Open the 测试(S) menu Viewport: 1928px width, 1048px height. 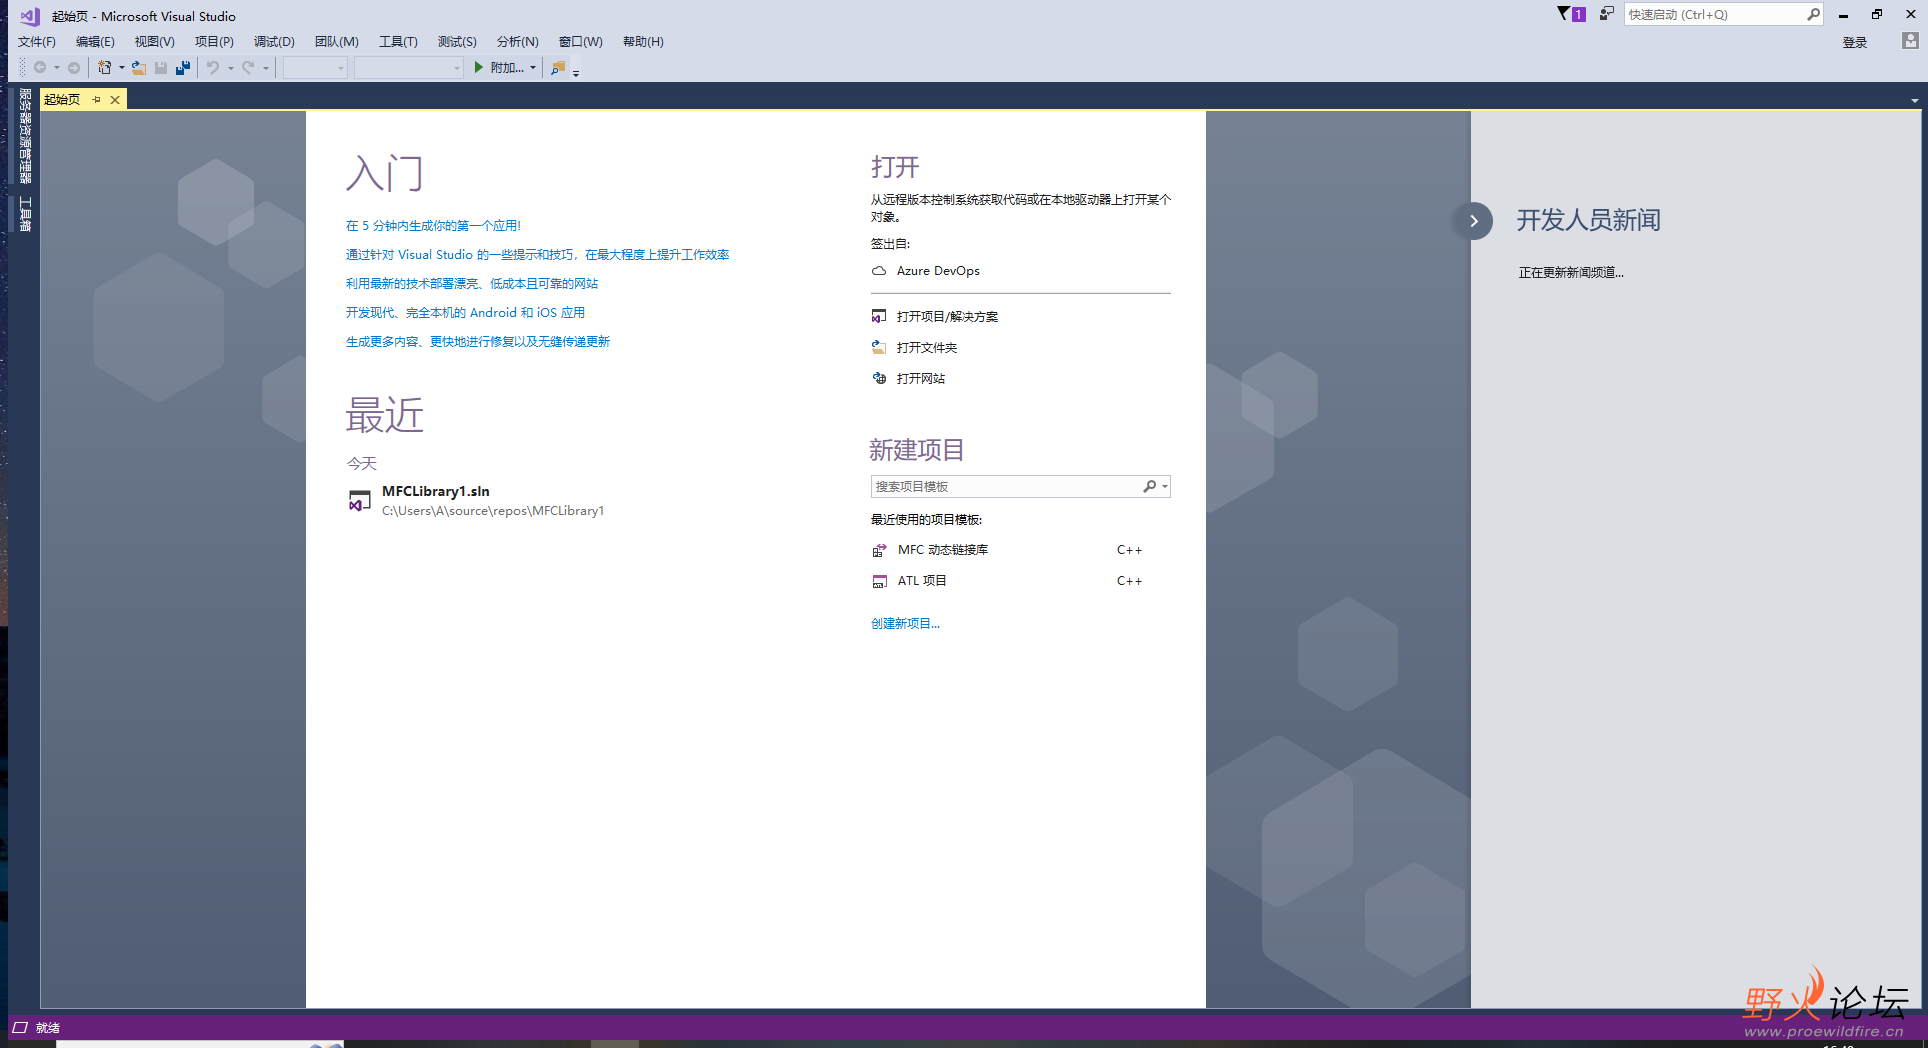(457, 42)
